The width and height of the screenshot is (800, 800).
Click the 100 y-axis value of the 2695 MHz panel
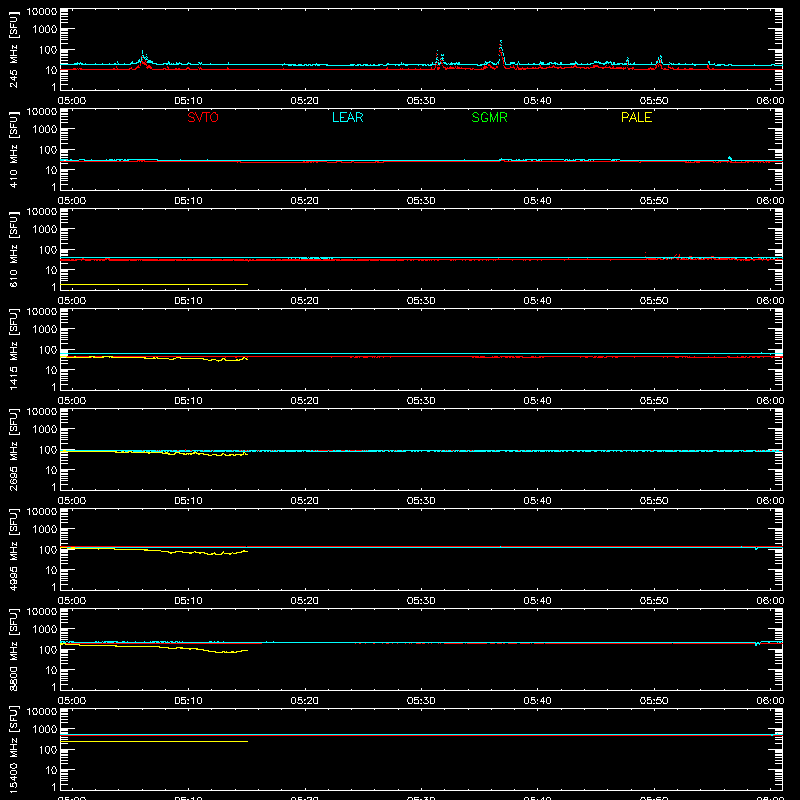(48, 450)
